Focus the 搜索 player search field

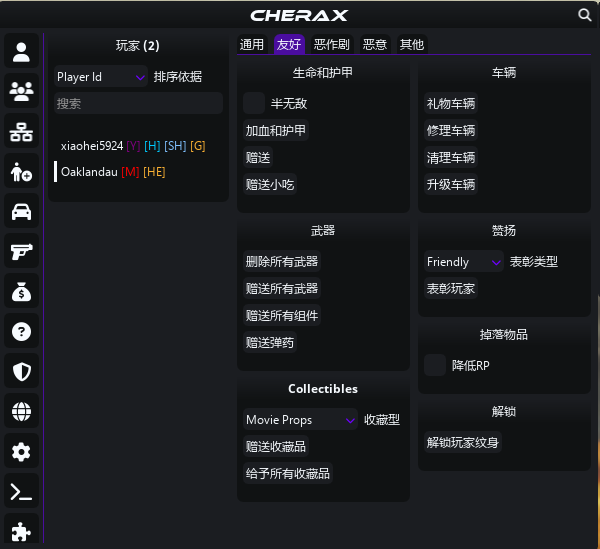click(x=138, y=103)
